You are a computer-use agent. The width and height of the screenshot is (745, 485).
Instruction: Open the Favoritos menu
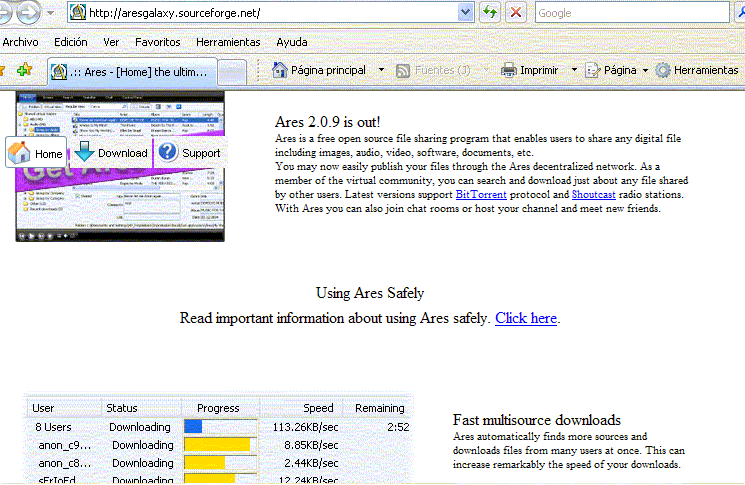[x=158, y=42]
